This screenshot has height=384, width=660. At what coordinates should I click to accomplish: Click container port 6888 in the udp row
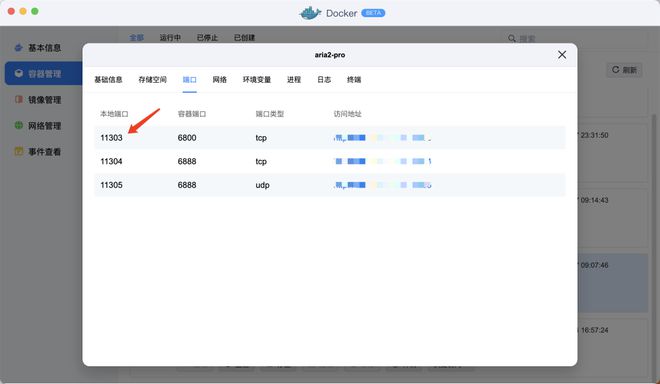187,185
